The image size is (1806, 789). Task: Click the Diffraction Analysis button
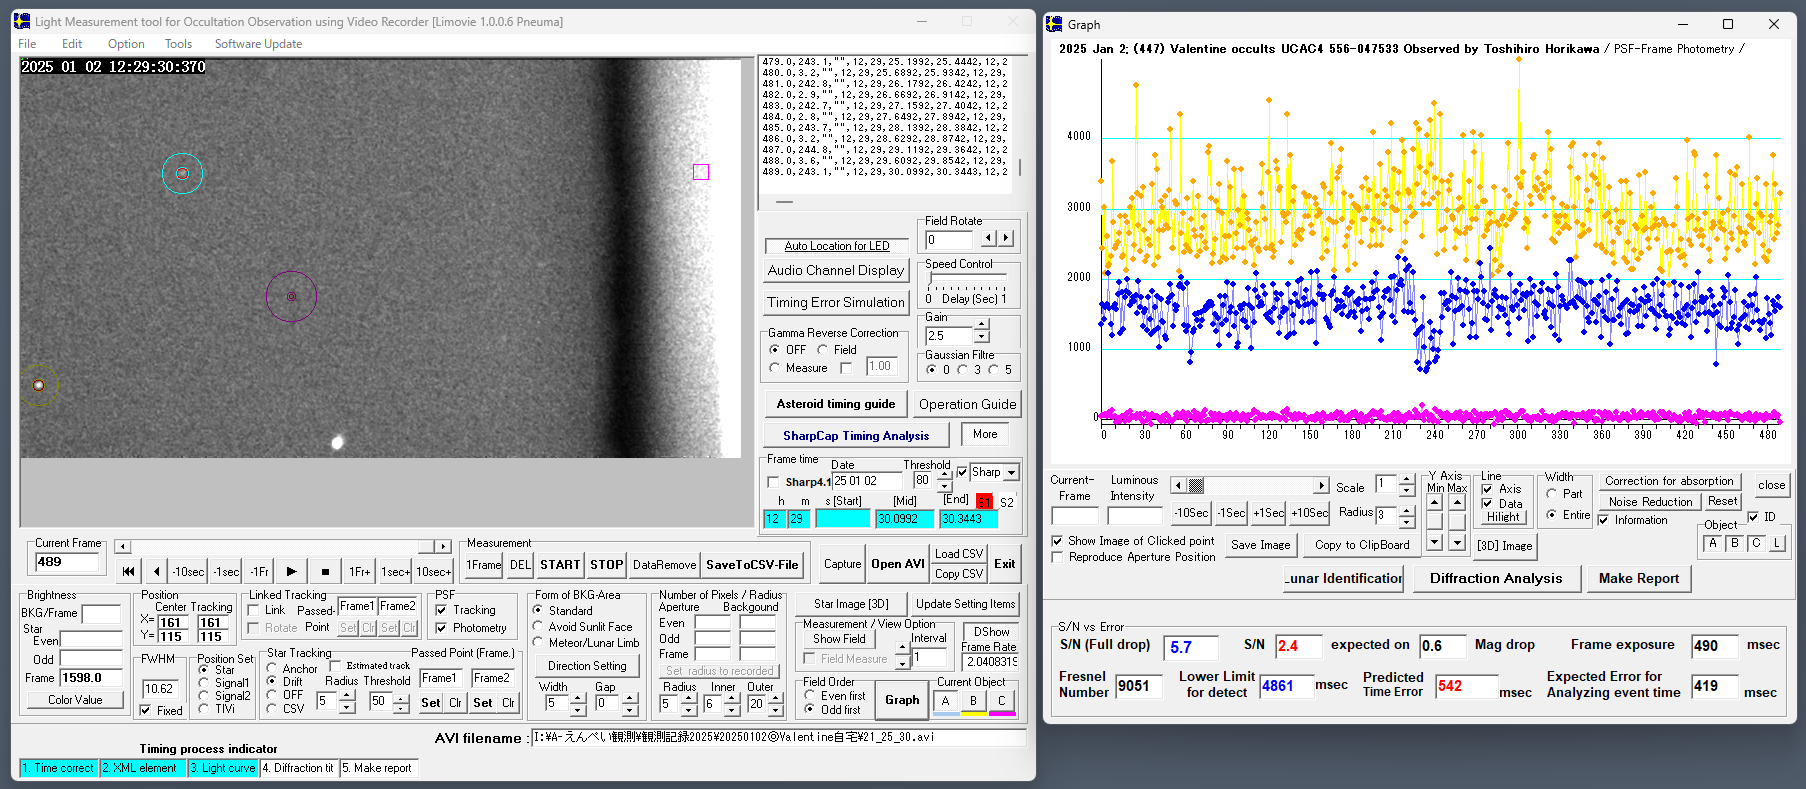(x=1495, y=578)
